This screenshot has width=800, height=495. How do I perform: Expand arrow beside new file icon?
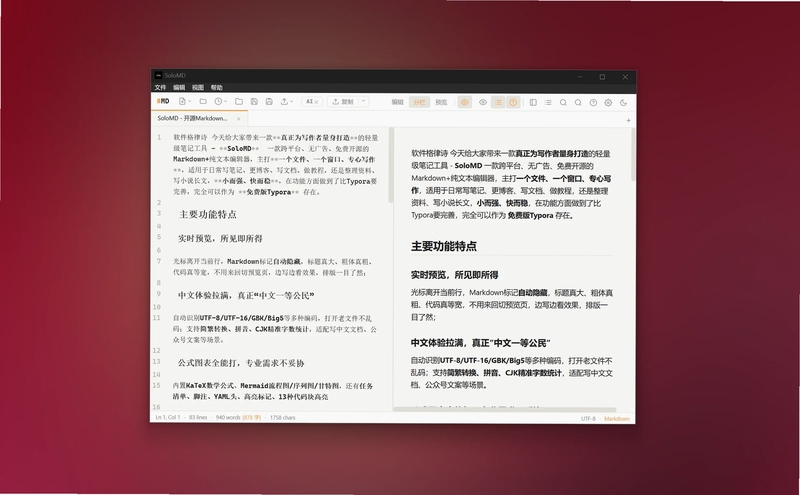tap(190, 102)
